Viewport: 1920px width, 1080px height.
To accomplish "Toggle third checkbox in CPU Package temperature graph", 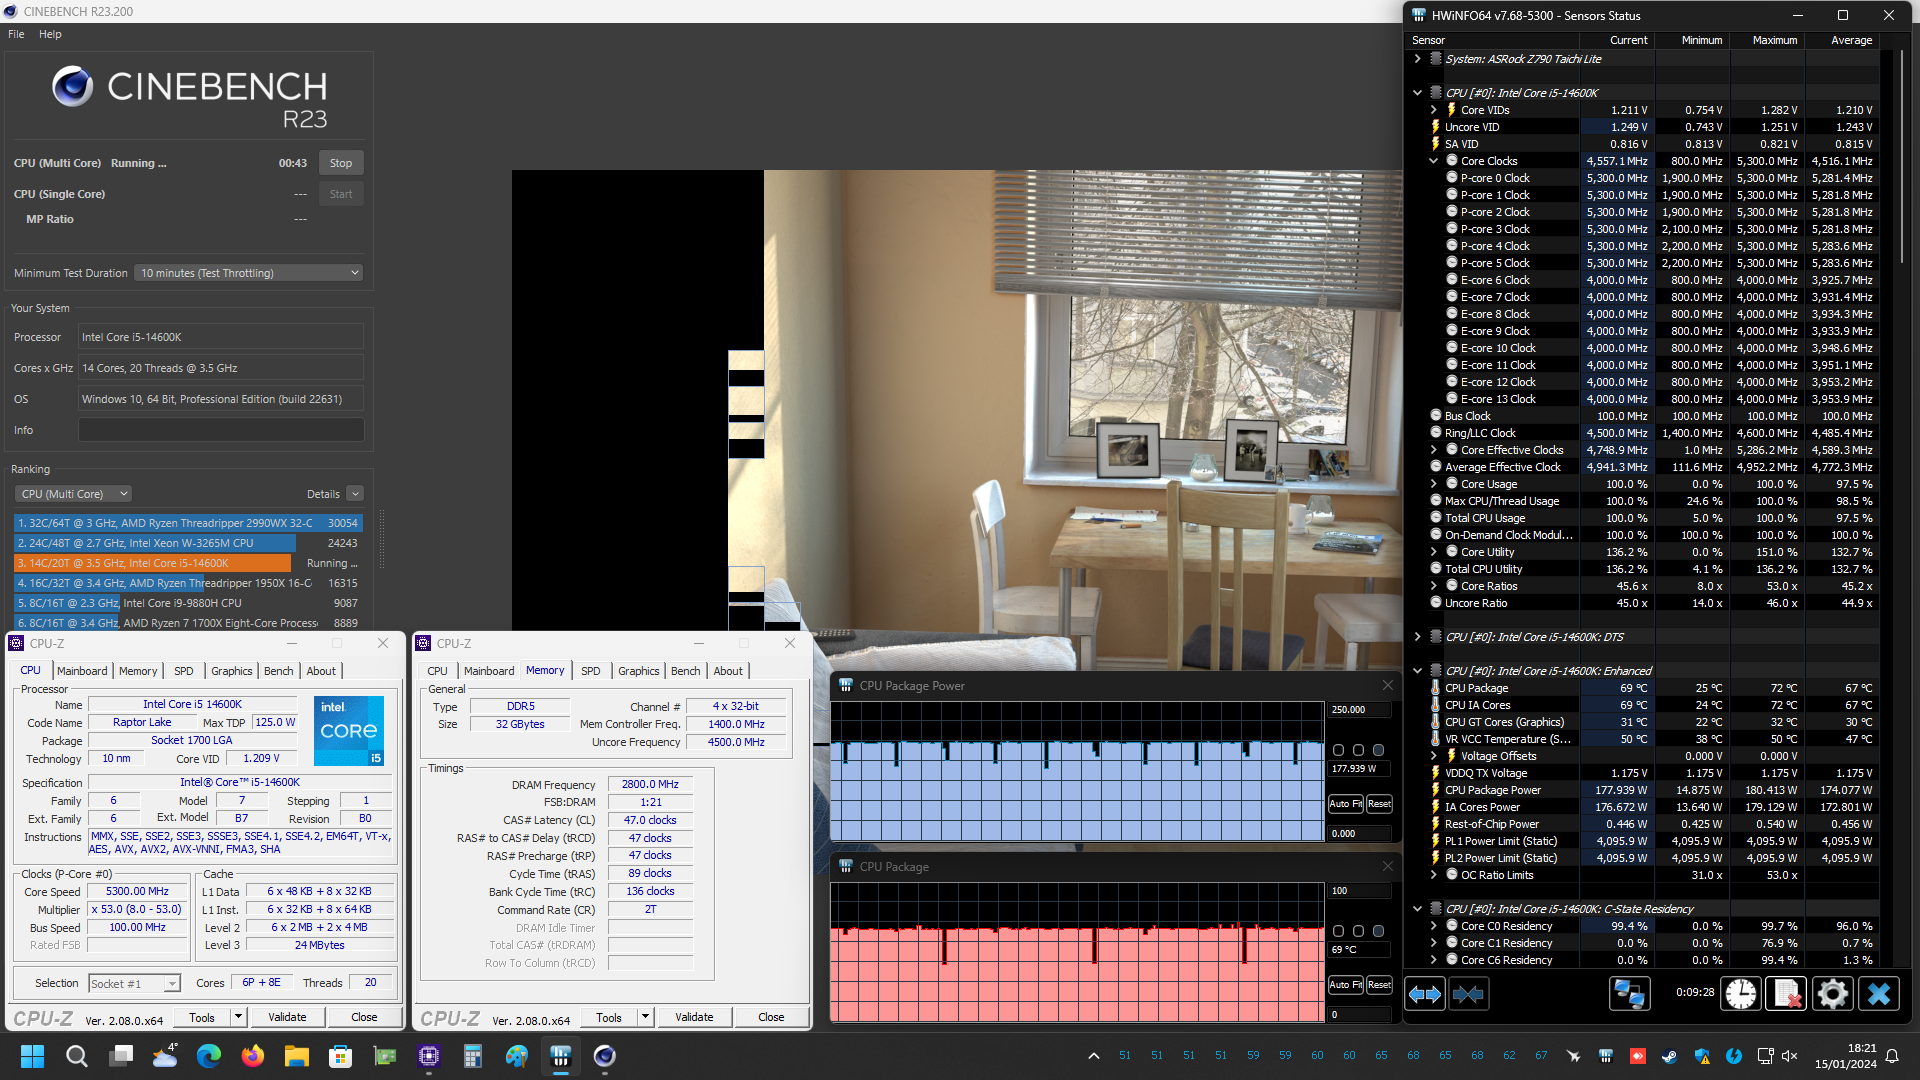I will tap(1378, 931).
